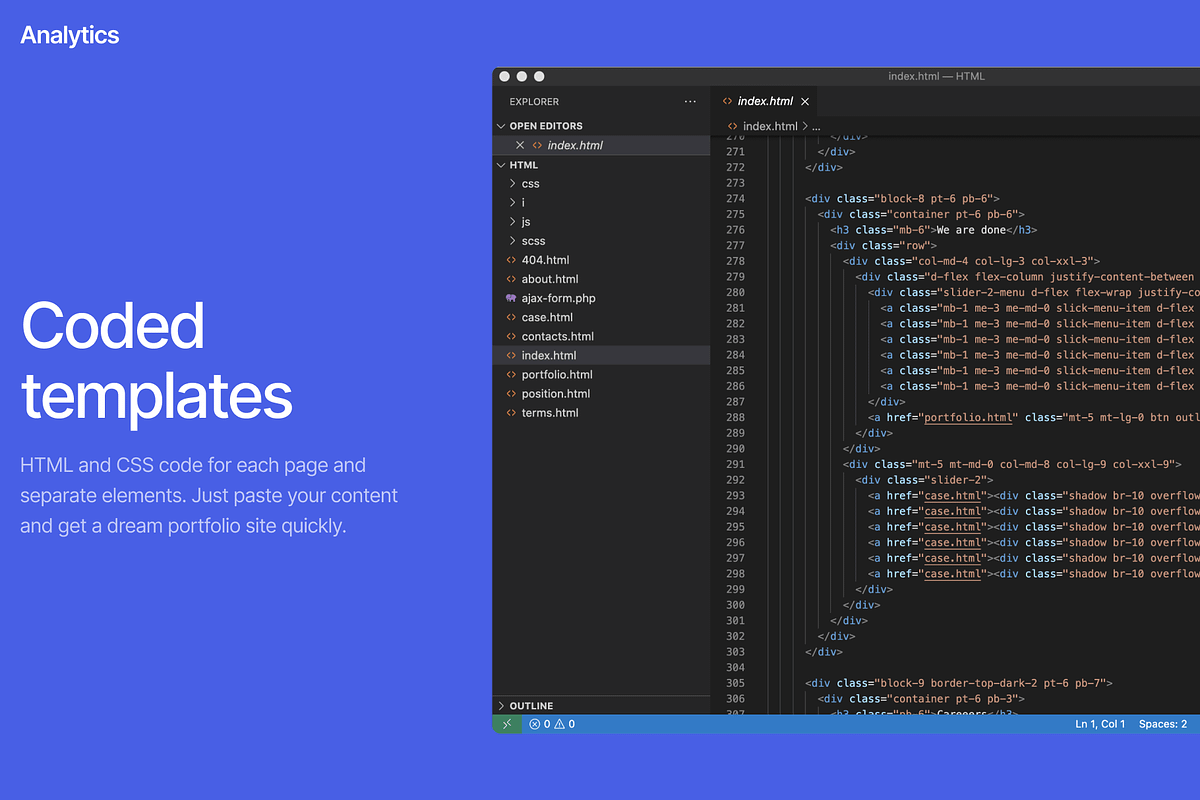Open the Ln 1, Col 1 cursor indicator
Viewport: 1200px width, 800px height.
point(1098,723)
